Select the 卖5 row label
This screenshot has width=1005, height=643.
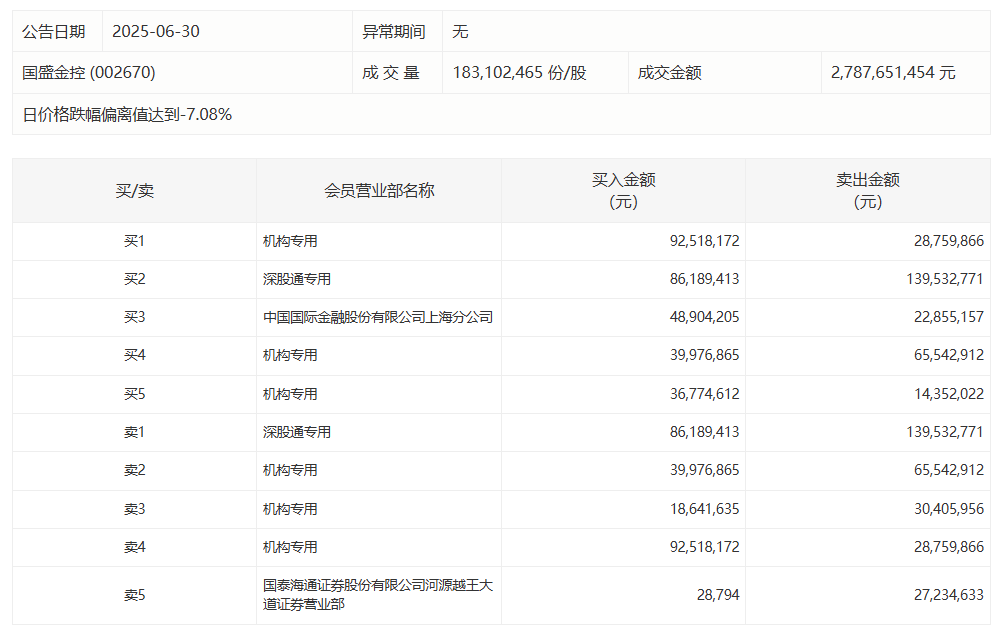point(135,595)
